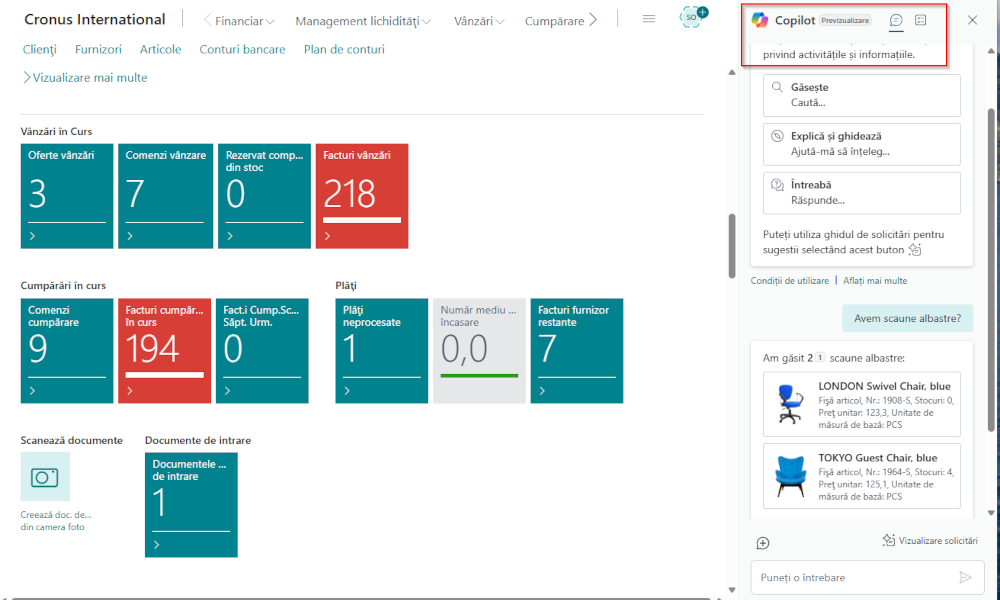The image size is (1000, 600).
Task: Click the Scanează documente camera icon
Action: pyautogui.click(x=45, y=476)
